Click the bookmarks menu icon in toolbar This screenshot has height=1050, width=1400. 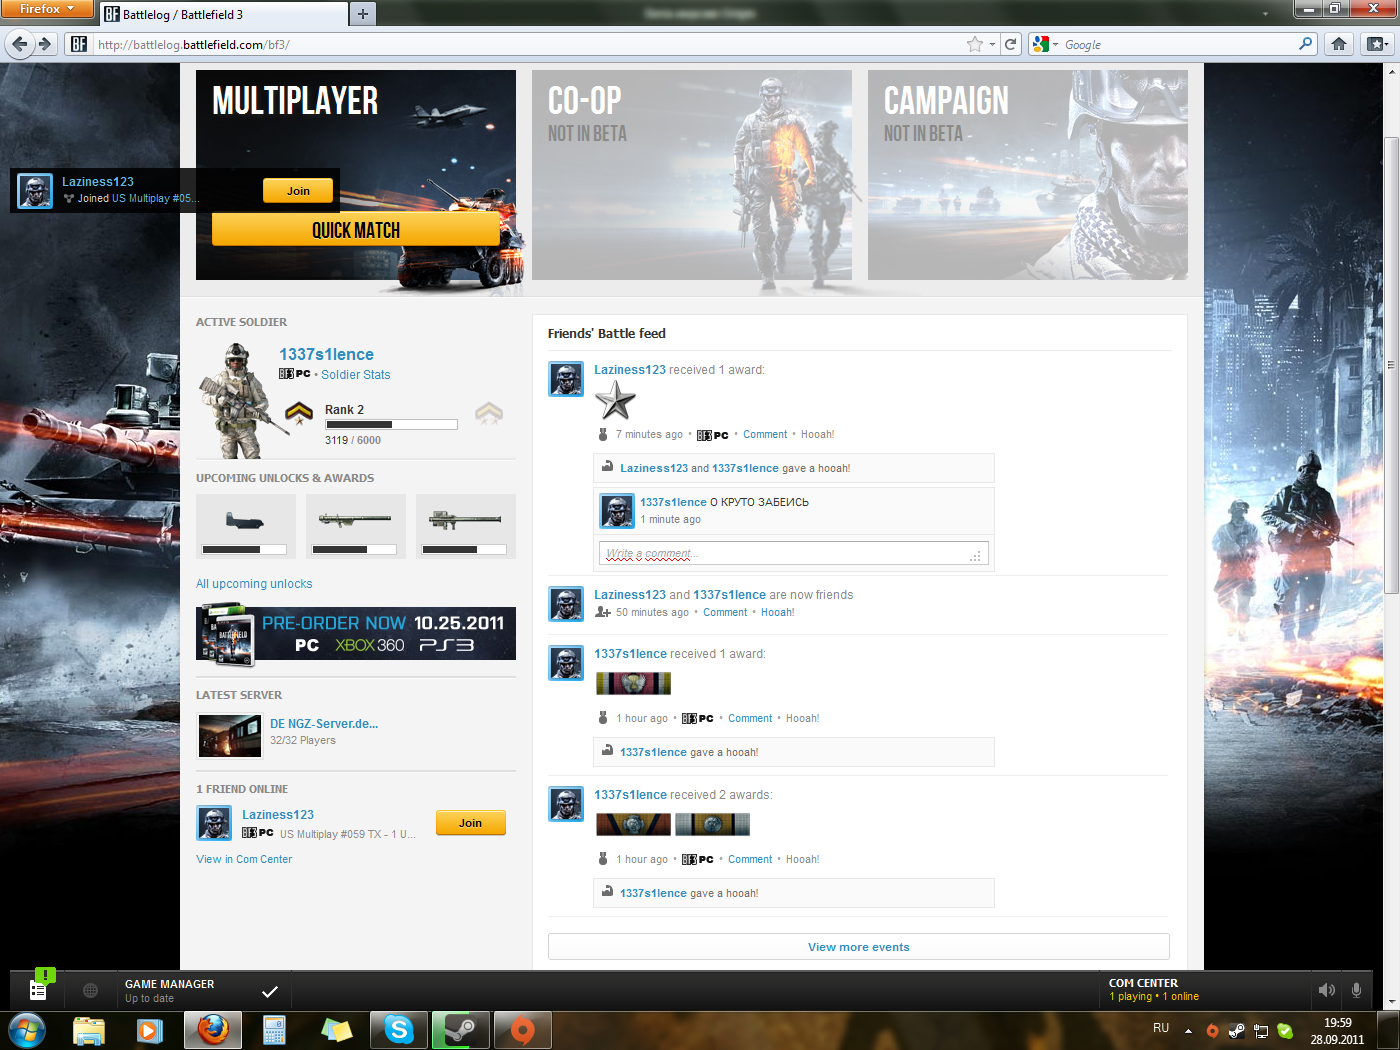[1377, 44]
